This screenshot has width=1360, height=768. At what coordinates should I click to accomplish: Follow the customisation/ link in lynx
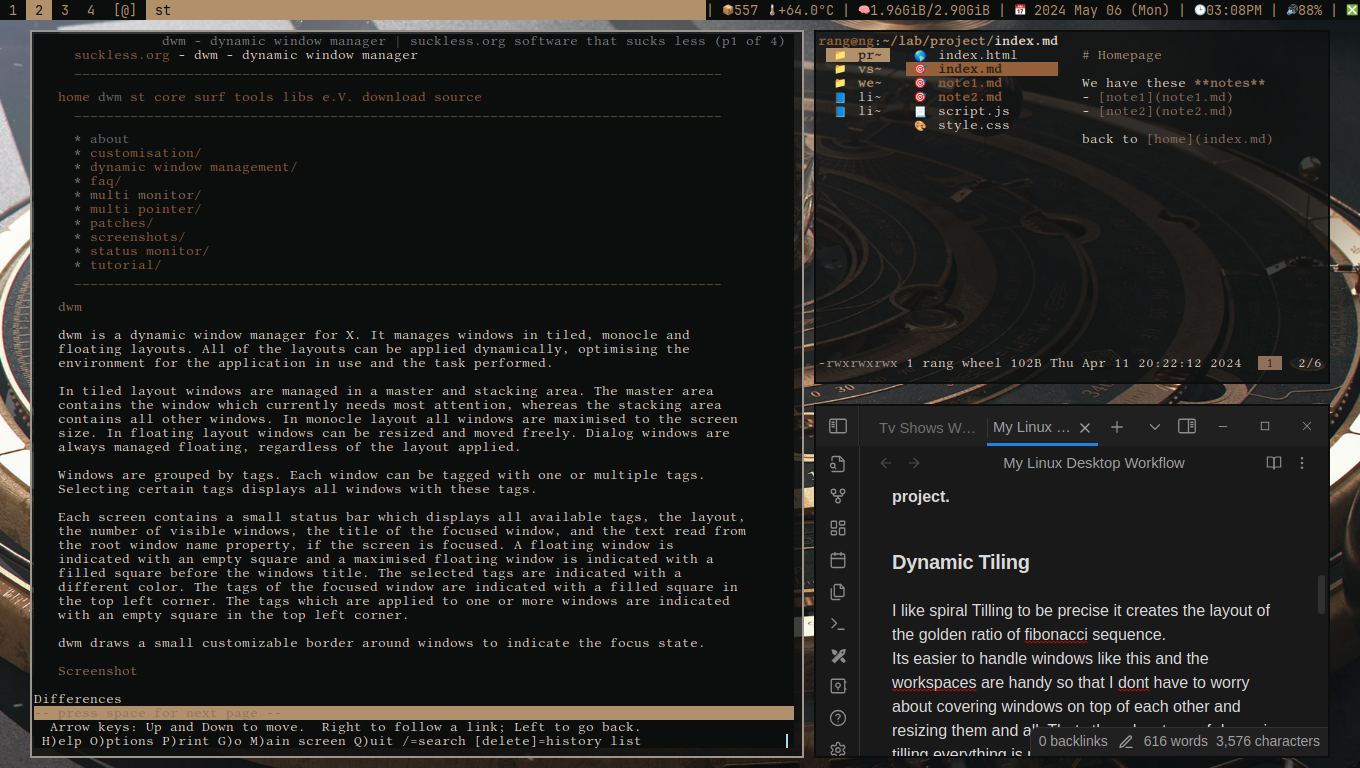(x=146, y=153)
